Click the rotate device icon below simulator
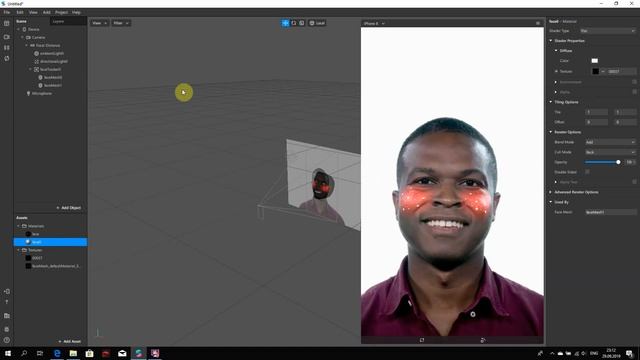Image resolution: width=640 pixels, height=360 pixels. coord(422,340)
